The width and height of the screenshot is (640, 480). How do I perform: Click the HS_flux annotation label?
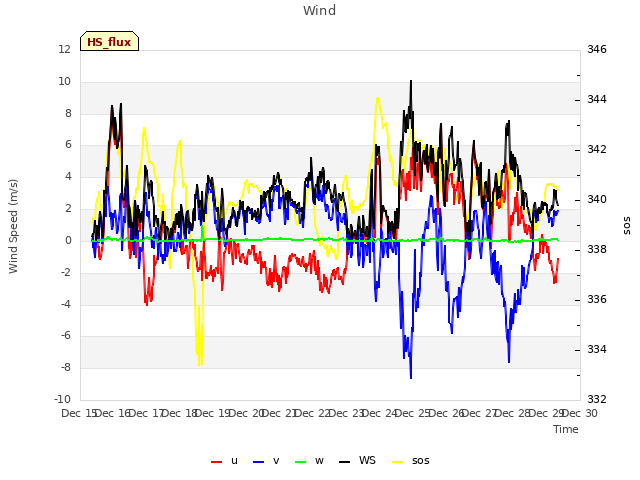[x=109, y=41]
